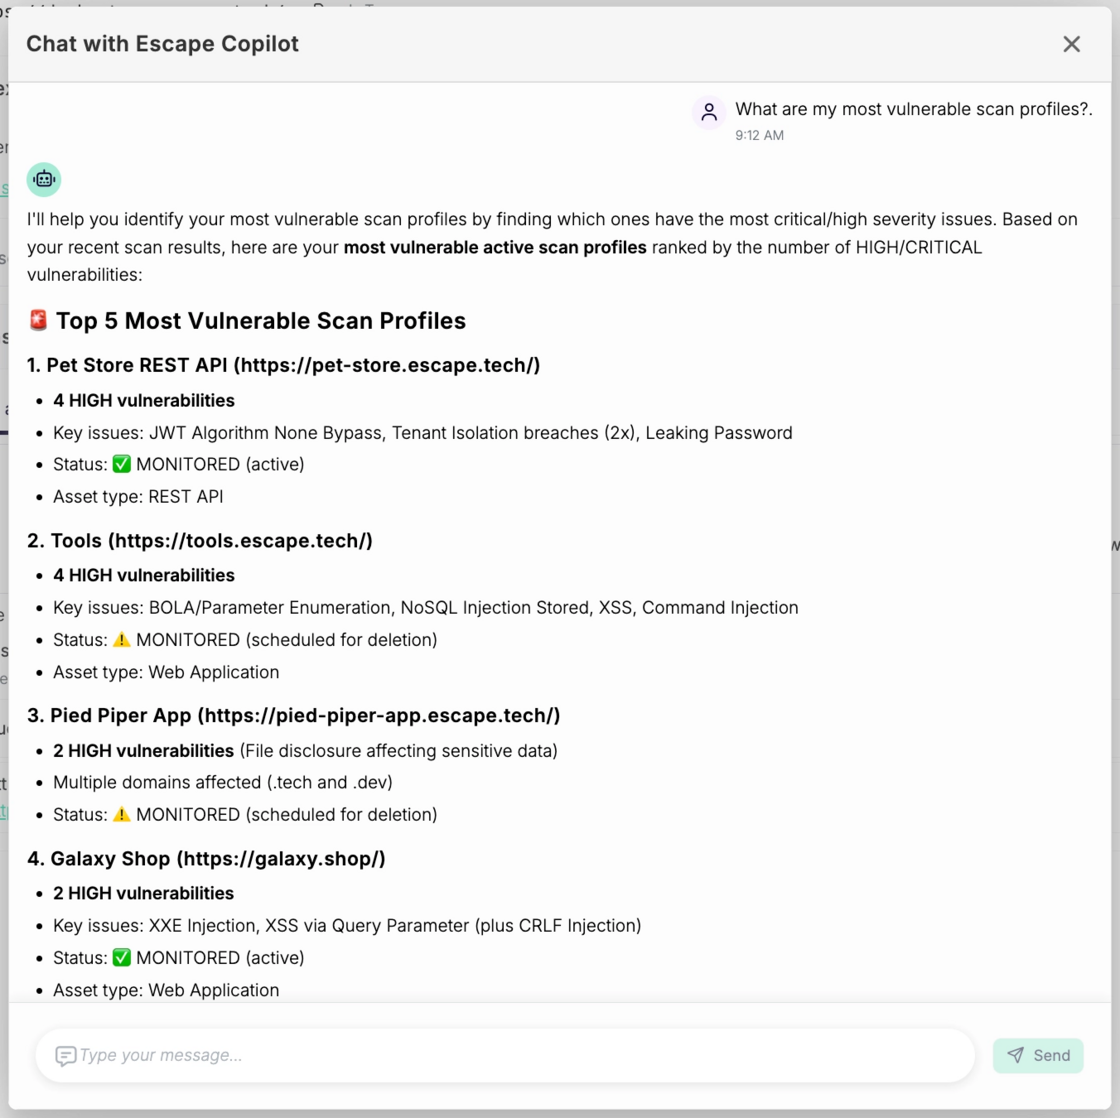Image resolution: width=1120 pixels, height=1118 pixels.
Task: Click the warning icon in Pied Piper status
Action: pos(121,814)
